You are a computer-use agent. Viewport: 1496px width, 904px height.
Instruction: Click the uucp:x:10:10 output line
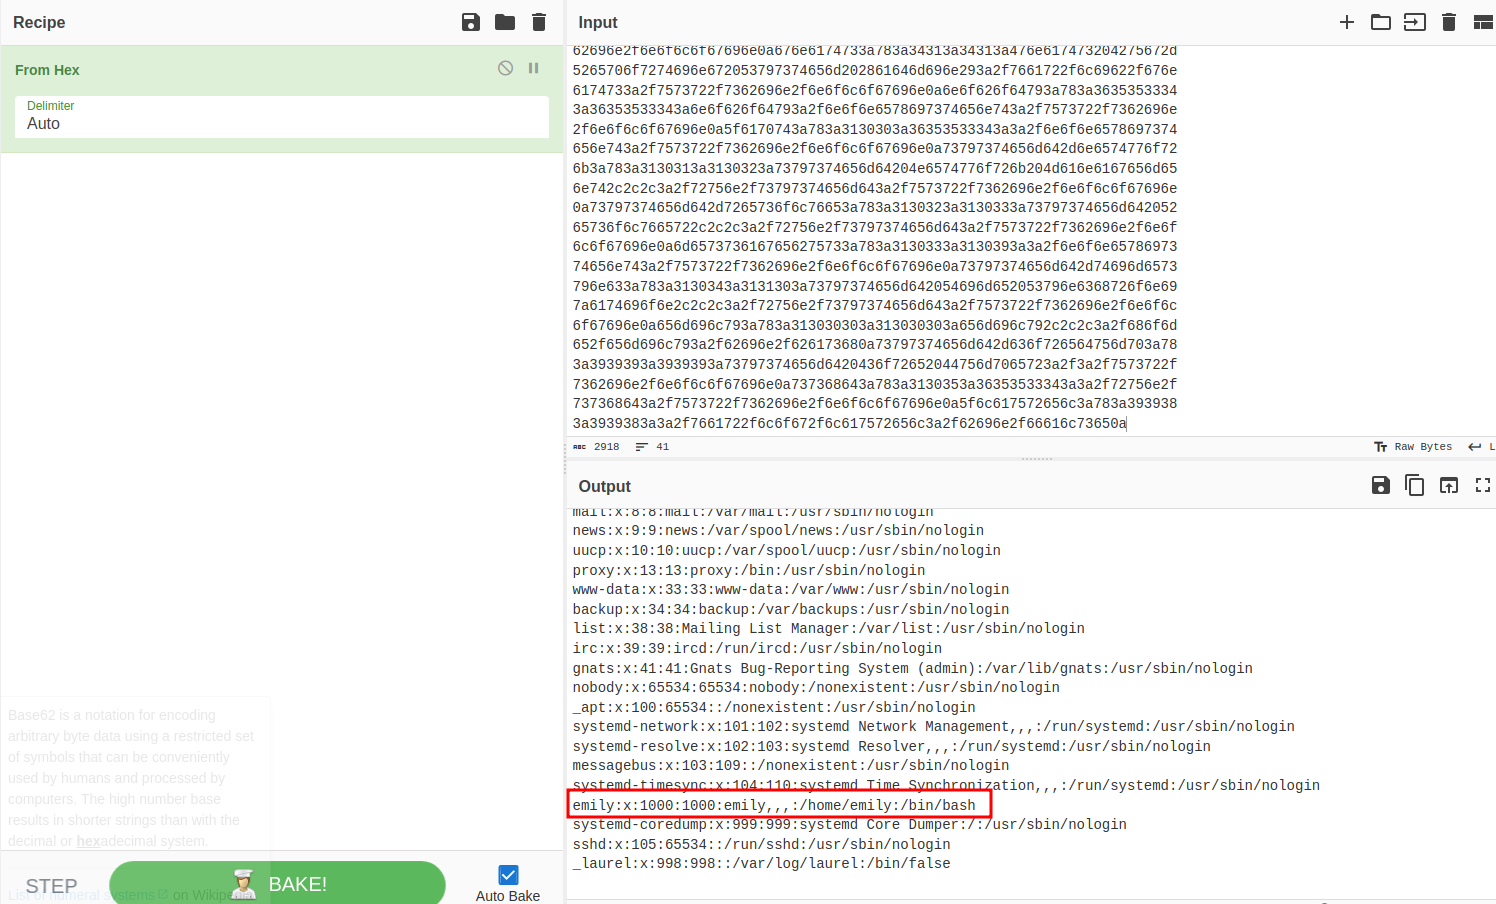[x=786, y=551]
